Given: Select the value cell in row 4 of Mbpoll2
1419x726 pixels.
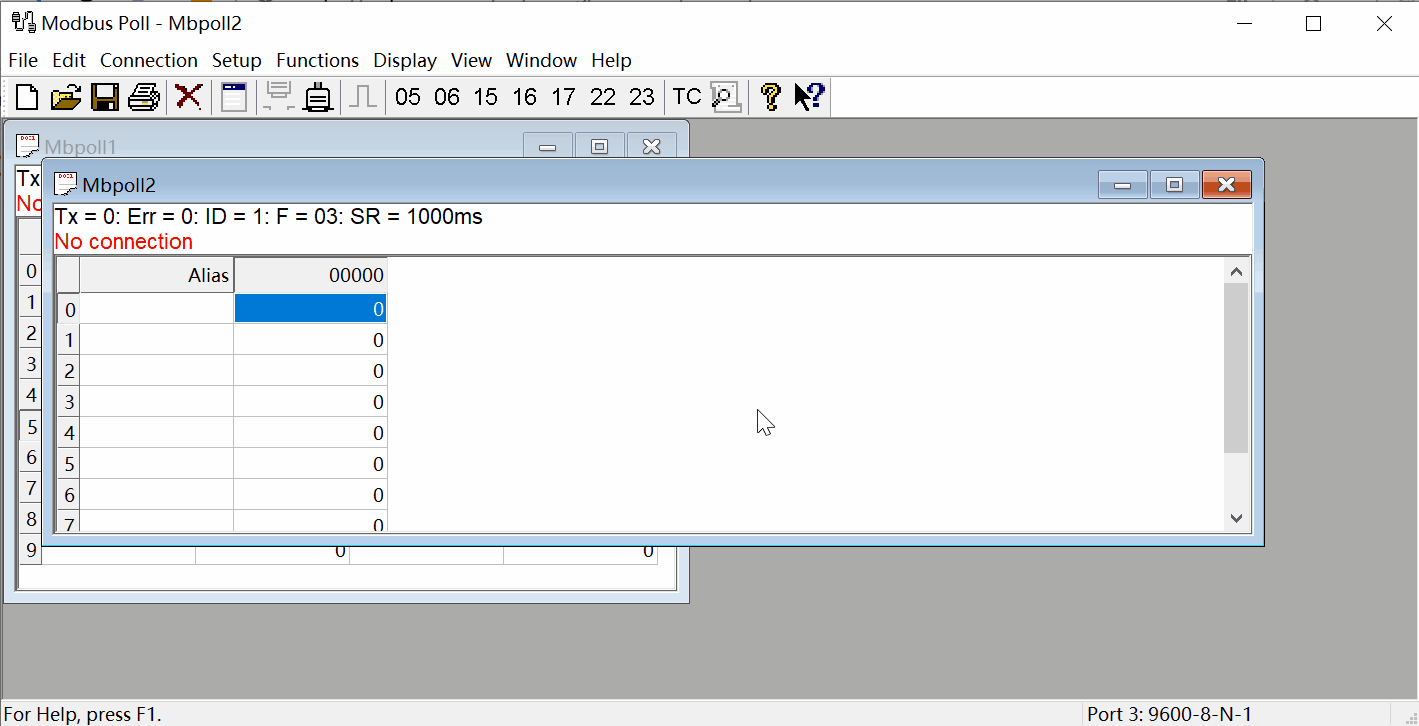Looking at the screenshot, I should click(310, 433).
